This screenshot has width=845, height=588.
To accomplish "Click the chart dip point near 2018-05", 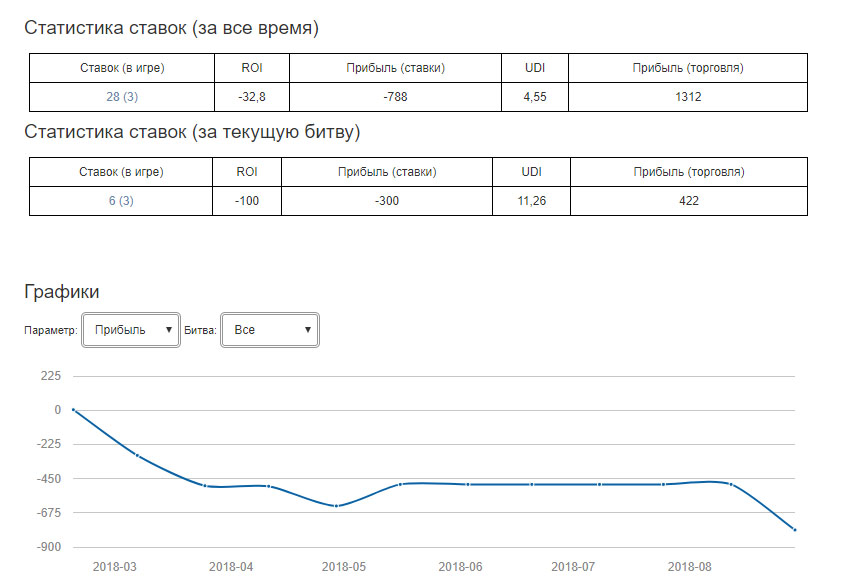I will (336, 506).
